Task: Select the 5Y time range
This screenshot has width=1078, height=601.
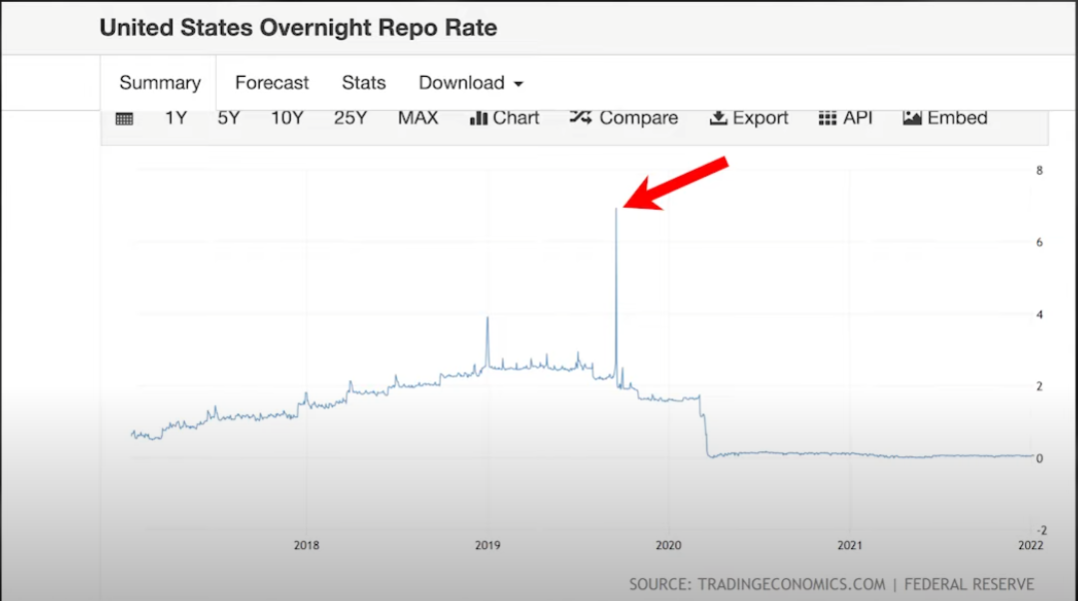Action: pos(228,118)
